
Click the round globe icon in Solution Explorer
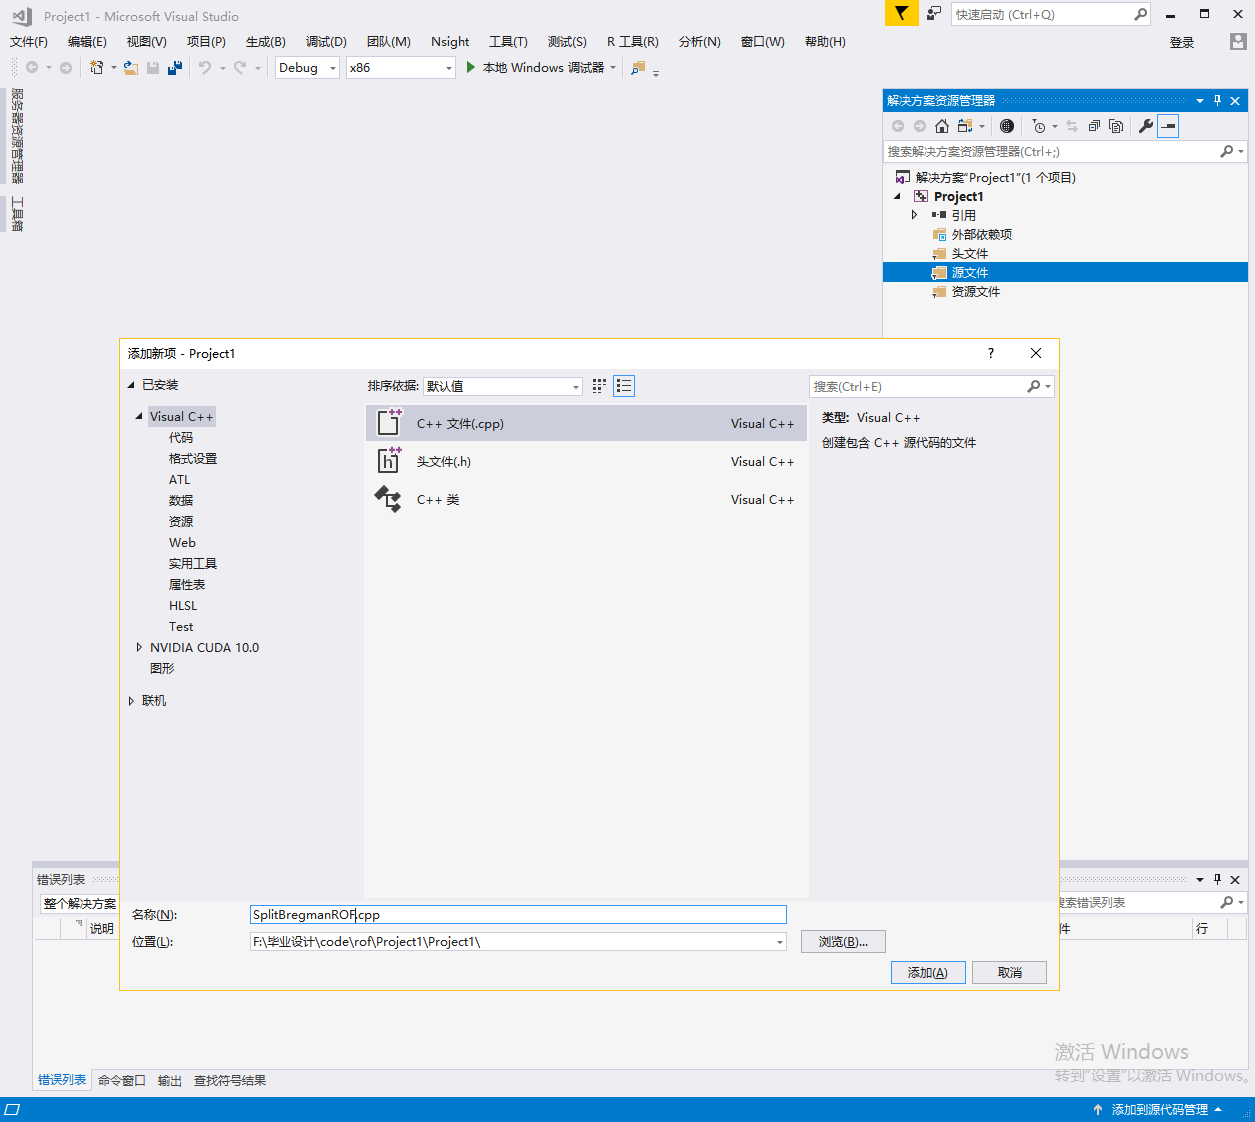pyautogui.click(x=1007, y=126)
